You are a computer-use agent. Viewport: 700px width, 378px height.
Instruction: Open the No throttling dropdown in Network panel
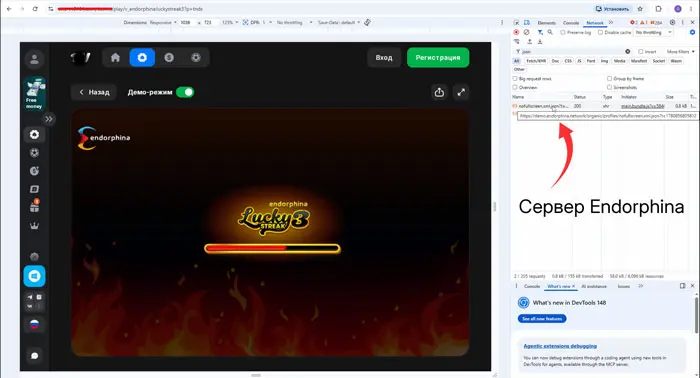coord(654,33)
